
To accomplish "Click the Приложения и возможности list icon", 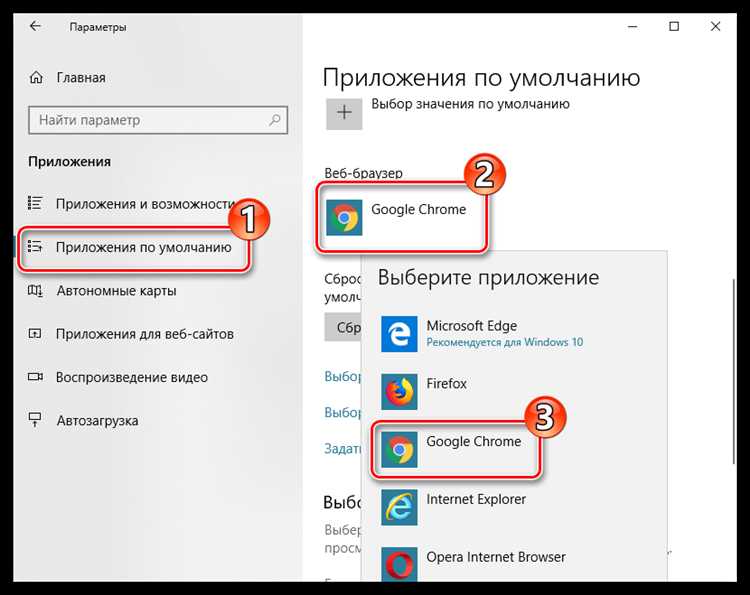I will (x=35, y=203).
